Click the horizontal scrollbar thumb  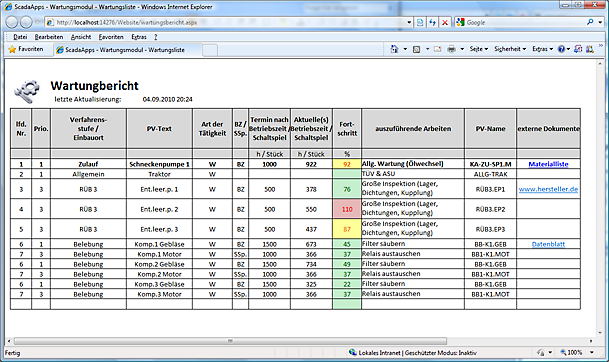click(230, 341)
